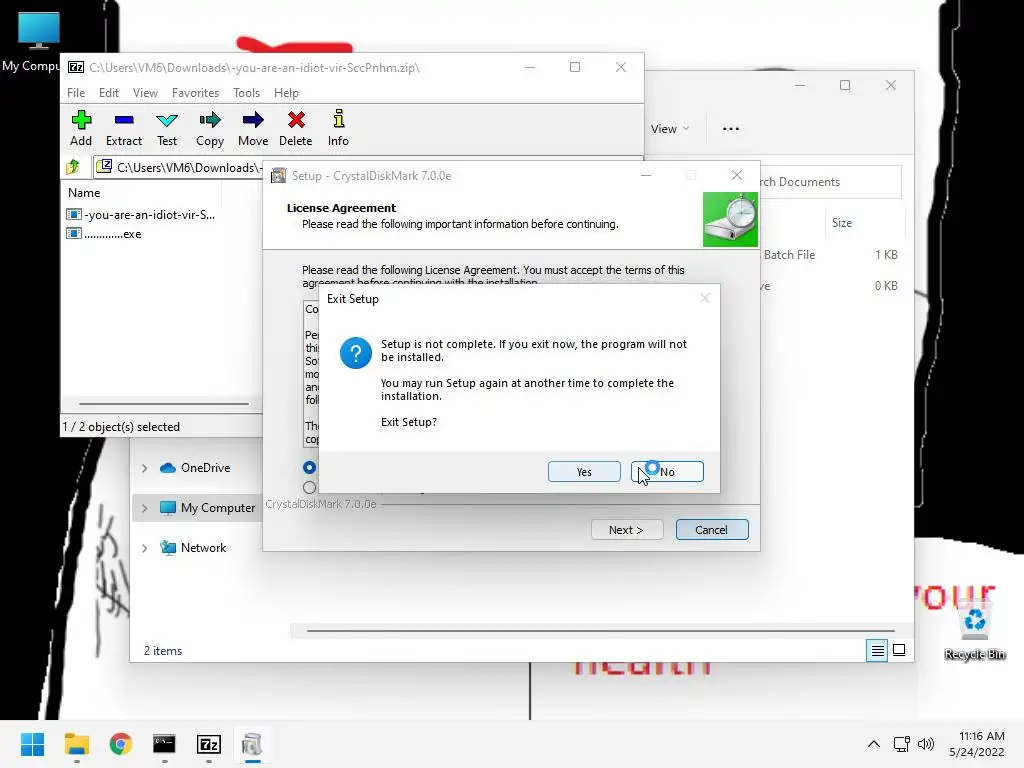Expand the OneDrive tree node
1024x768 pixels.
point(144,468)
